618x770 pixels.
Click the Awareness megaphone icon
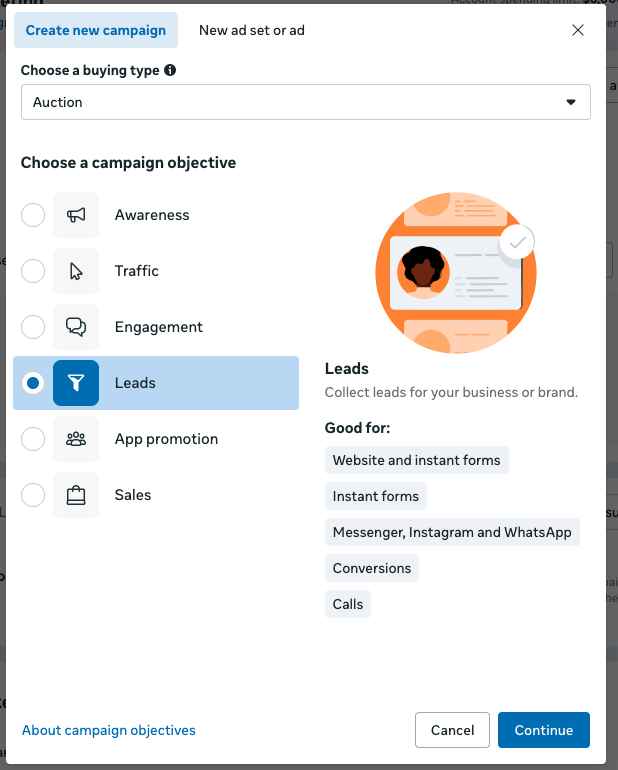point(76,215)
